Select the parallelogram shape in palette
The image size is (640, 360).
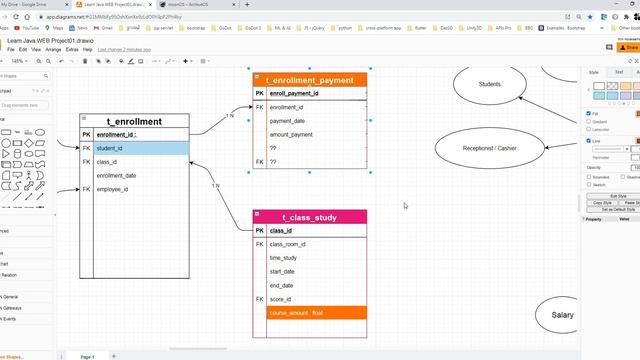tap(40, 143)
